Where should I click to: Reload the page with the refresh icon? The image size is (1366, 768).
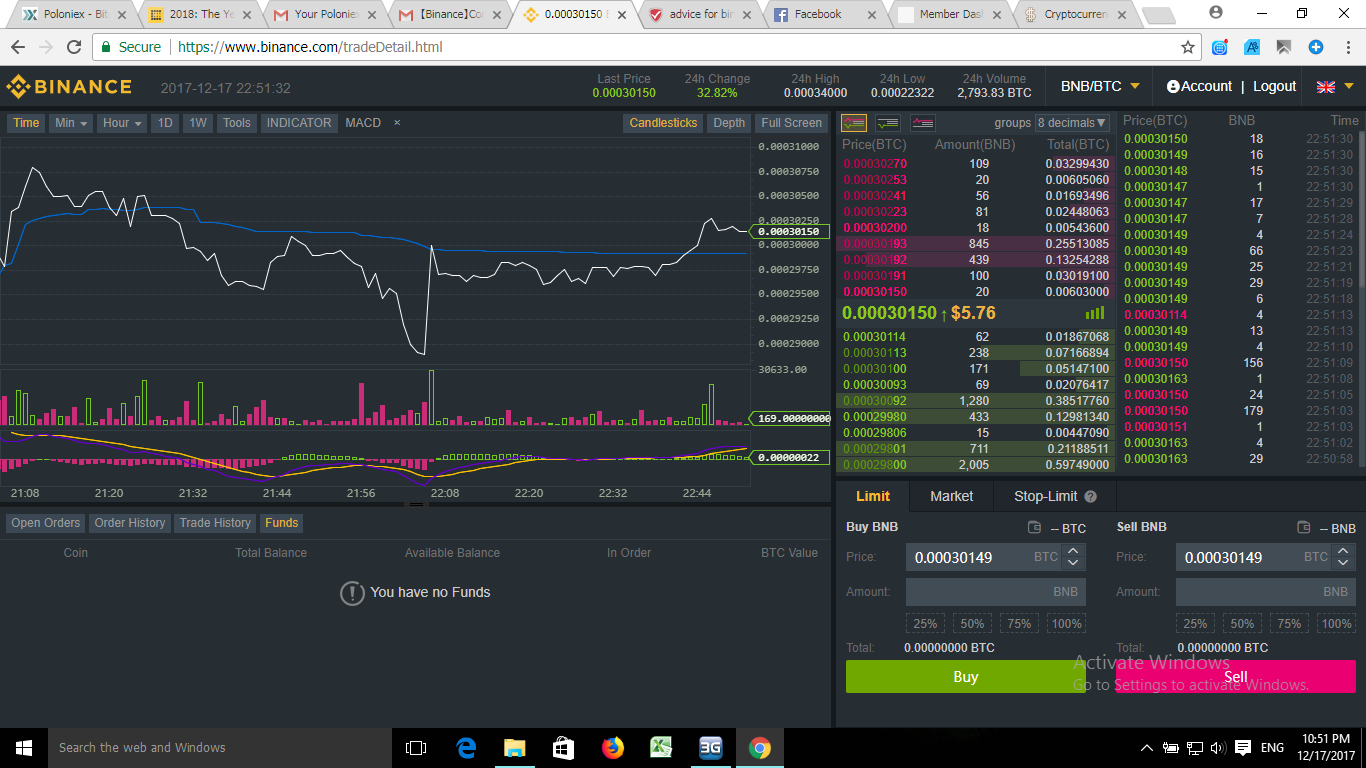[x=74, y=47]
